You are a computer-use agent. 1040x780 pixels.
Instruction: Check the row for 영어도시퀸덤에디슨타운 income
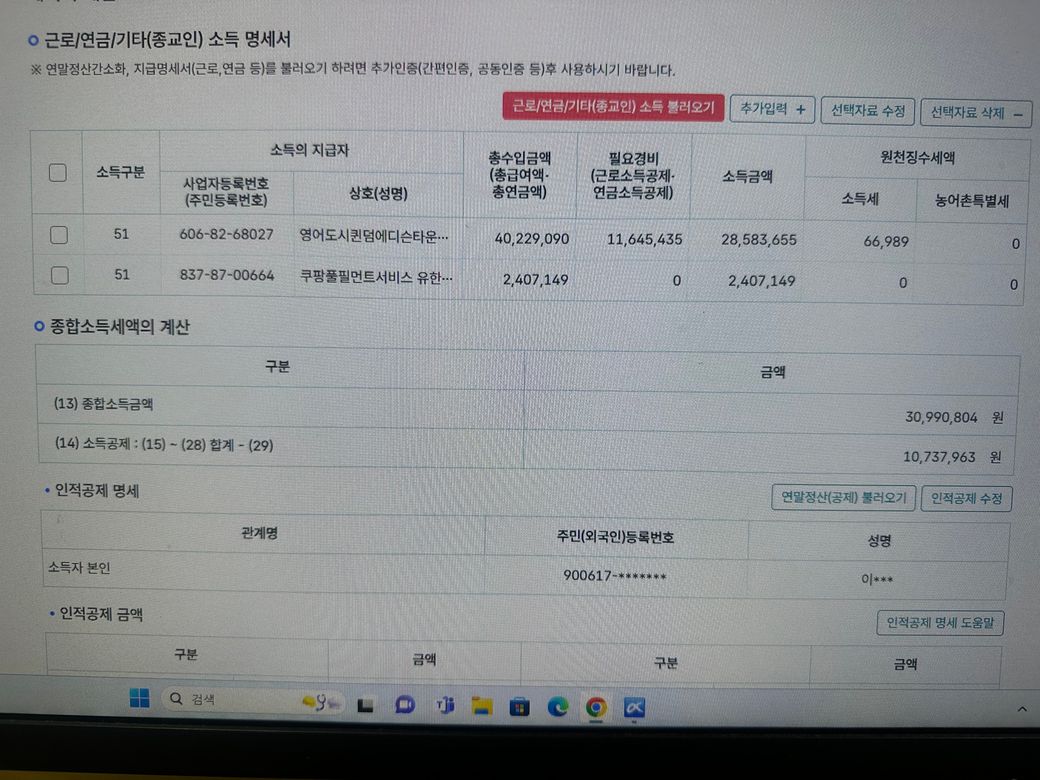click(x=59, y=235)
